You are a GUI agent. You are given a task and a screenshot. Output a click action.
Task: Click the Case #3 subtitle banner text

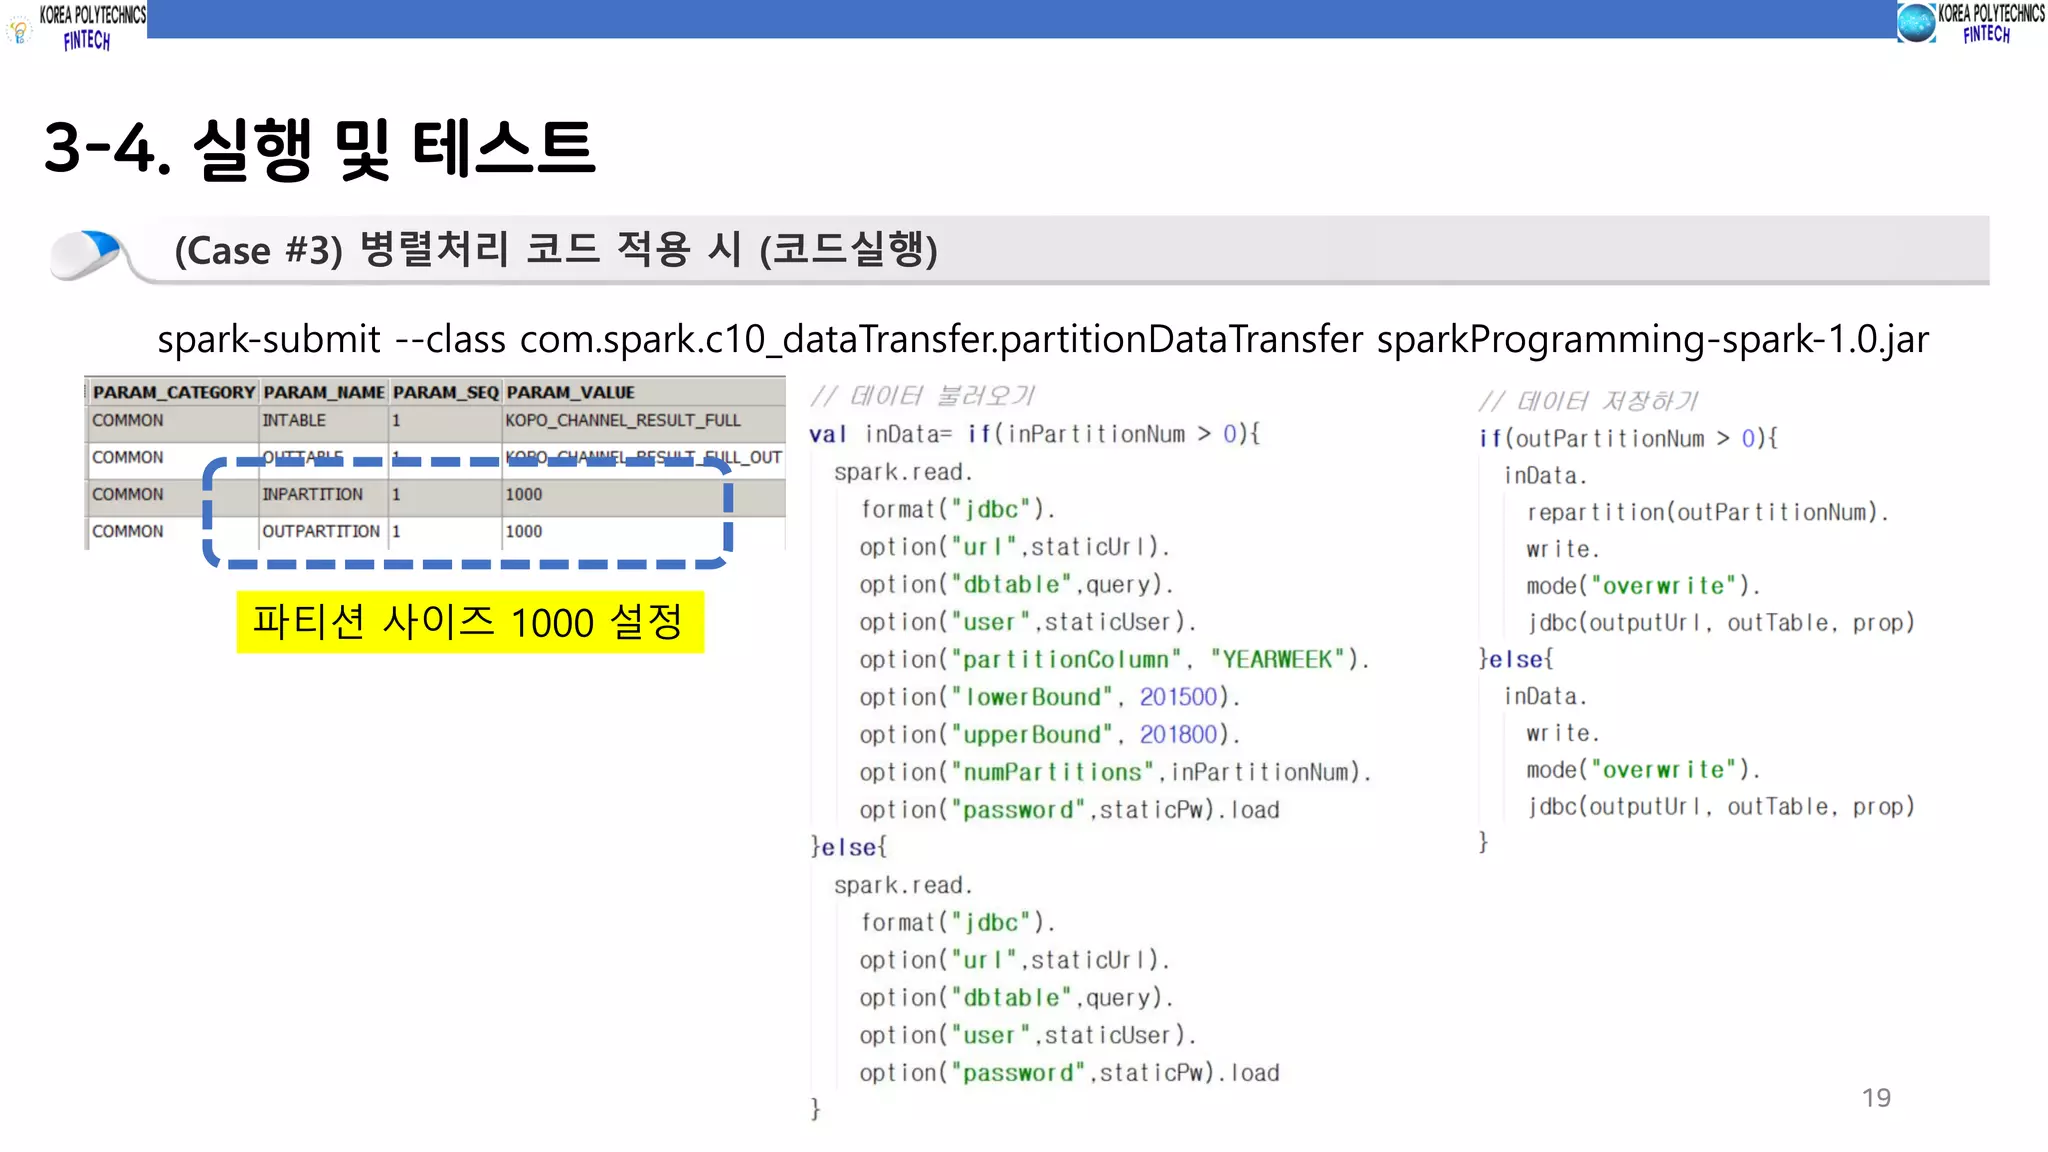[556, 250]
